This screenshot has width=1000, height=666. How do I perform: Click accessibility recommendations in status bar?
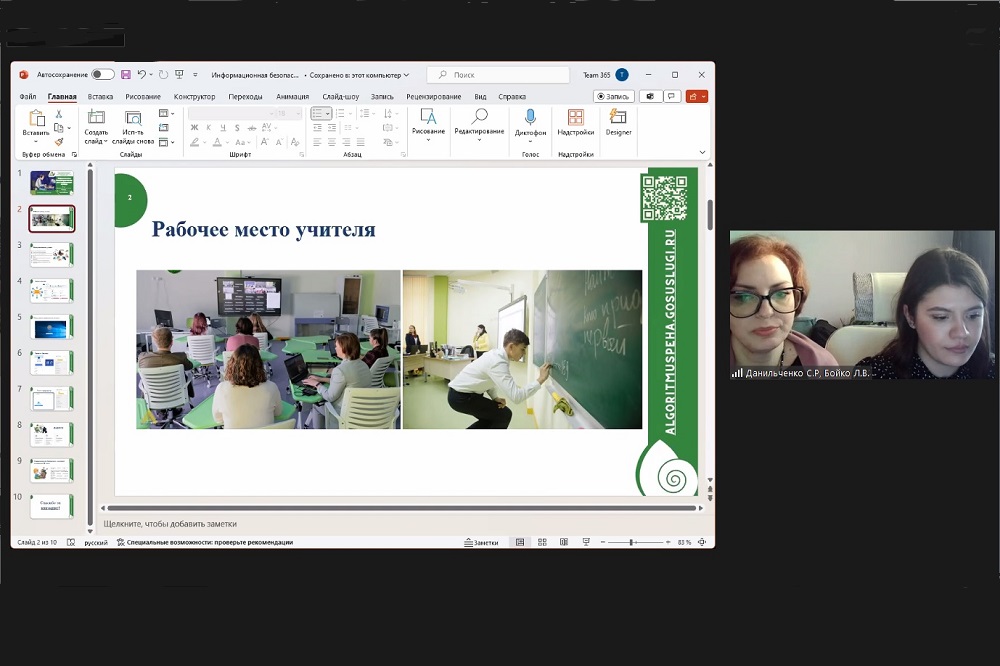coord(205,542)
